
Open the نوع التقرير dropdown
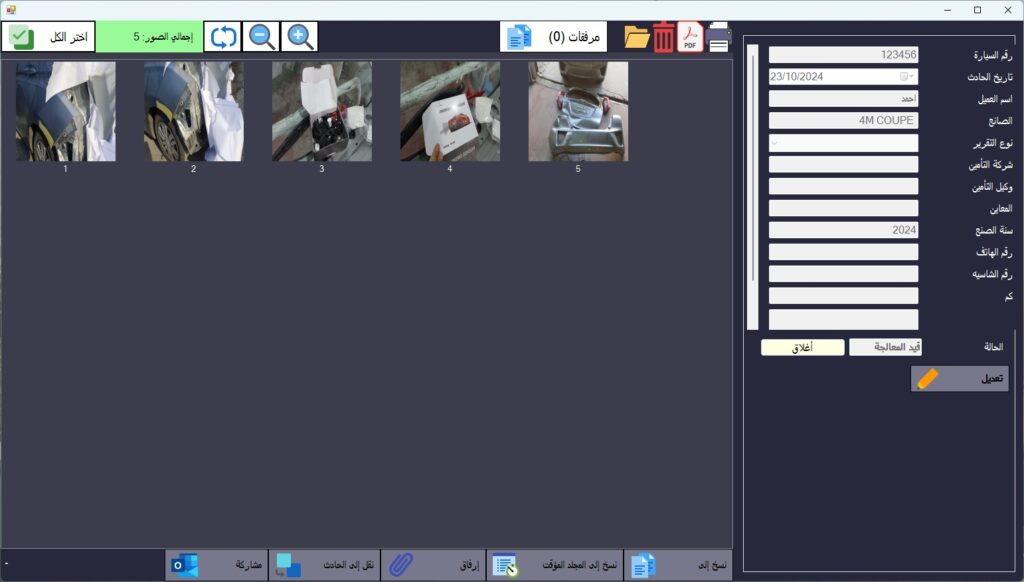click(843, 141)
